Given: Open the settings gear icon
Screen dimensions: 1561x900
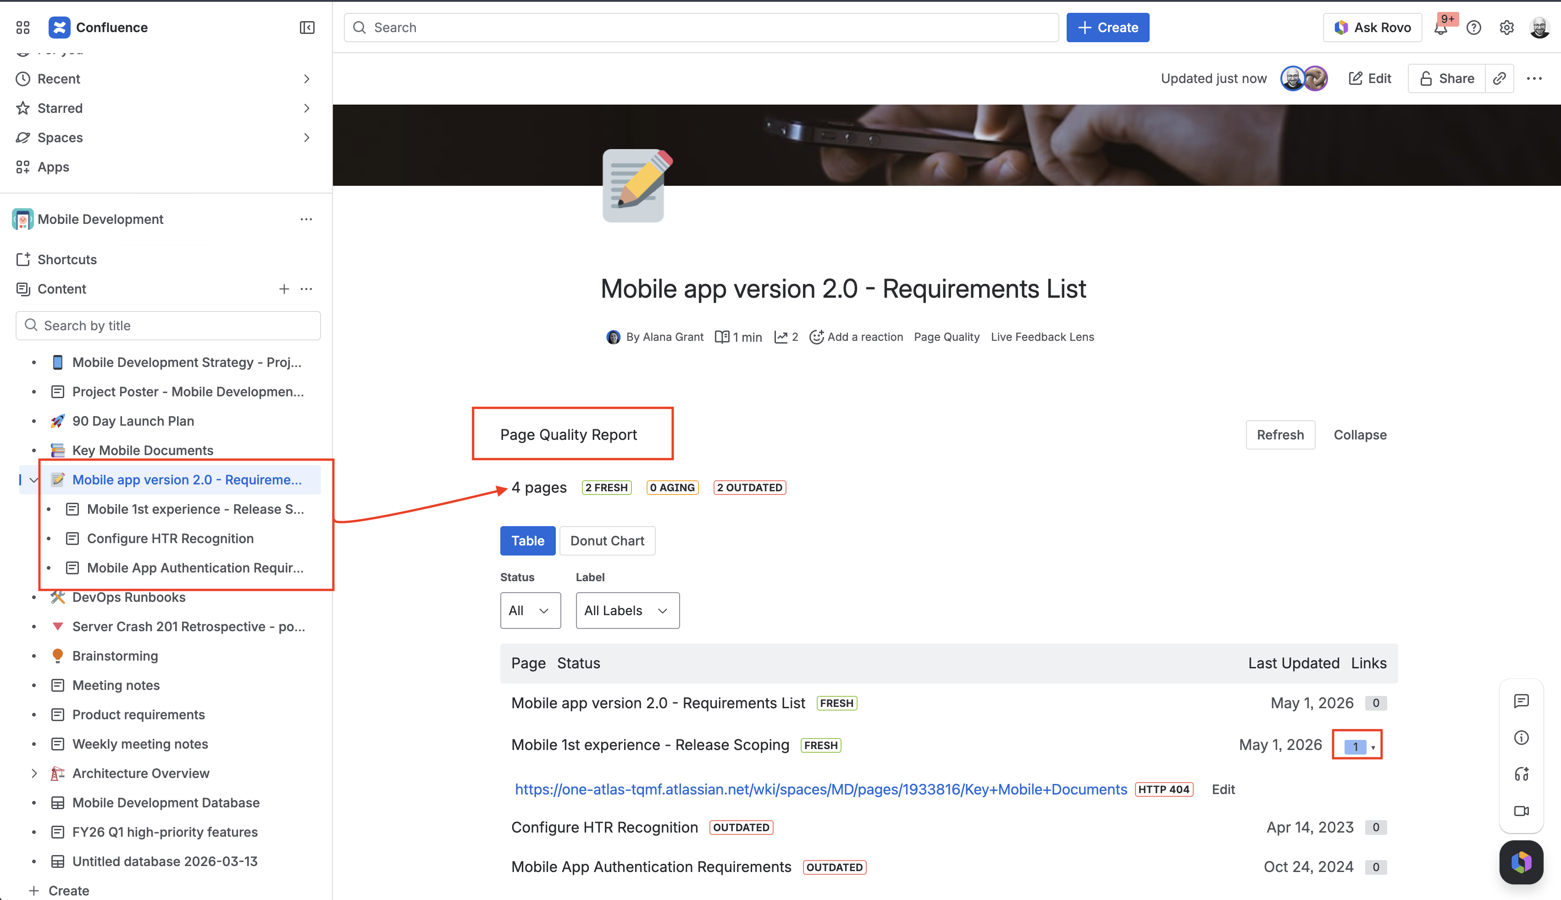Looking at the screenshot, I should coord(1507,28).
